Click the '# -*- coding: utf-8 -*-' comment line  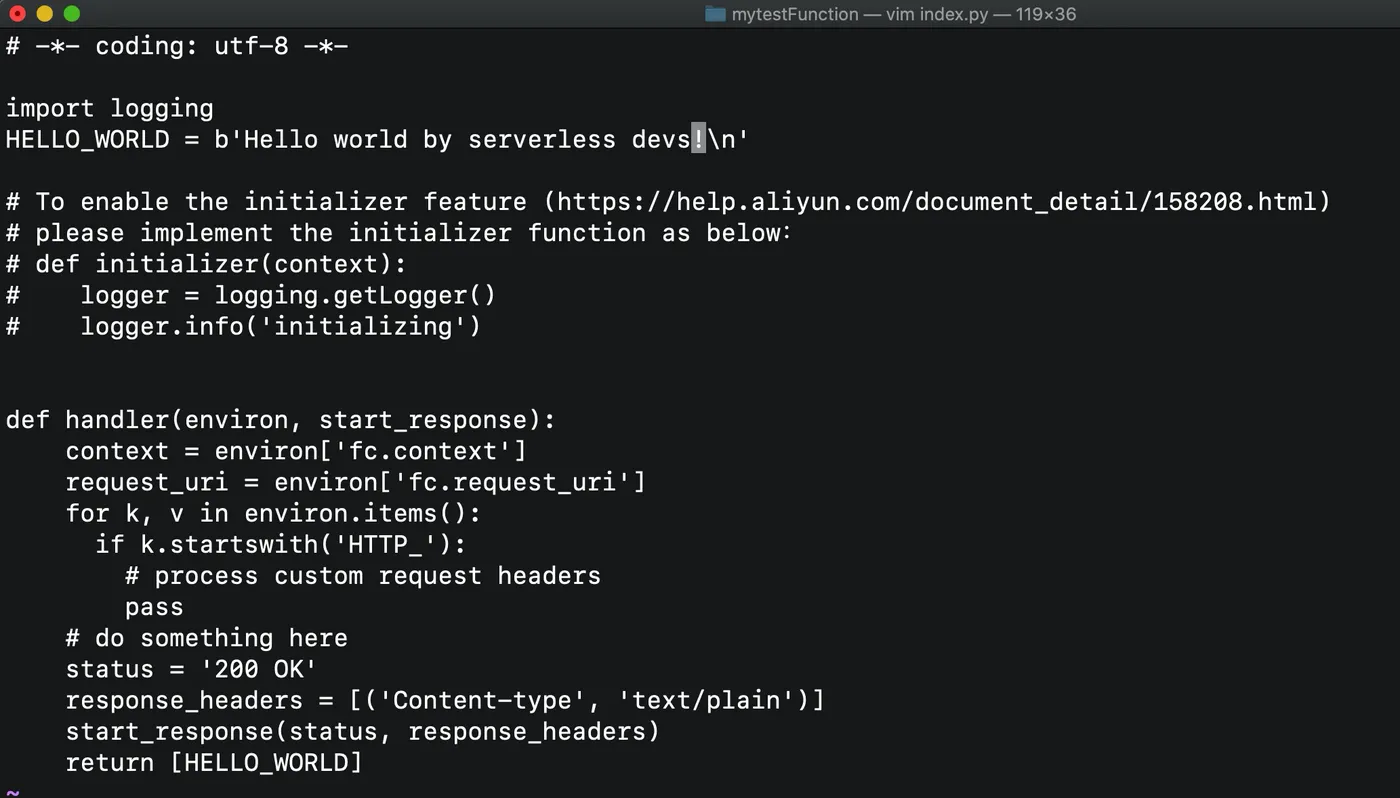coord(177,46)
